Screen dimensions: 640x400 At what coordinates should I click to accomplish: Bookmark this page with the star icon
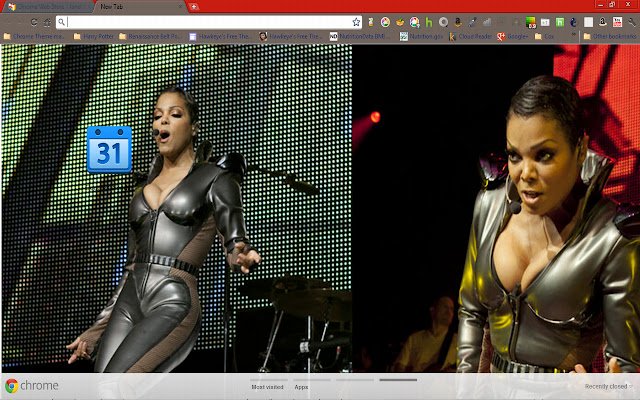click(x=356, y=22)
